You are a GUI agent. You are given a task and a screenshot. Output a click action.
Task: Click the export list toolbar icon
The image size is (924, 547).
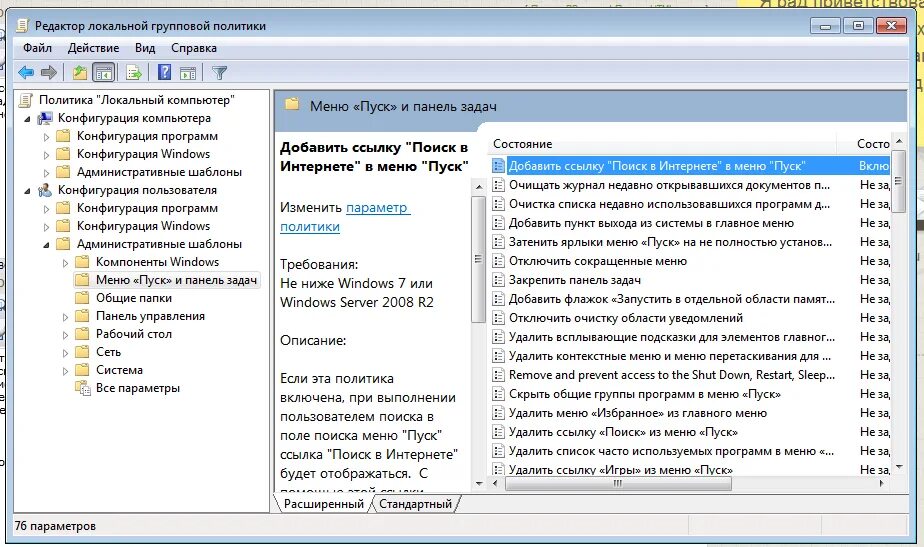tap(134, 73)
